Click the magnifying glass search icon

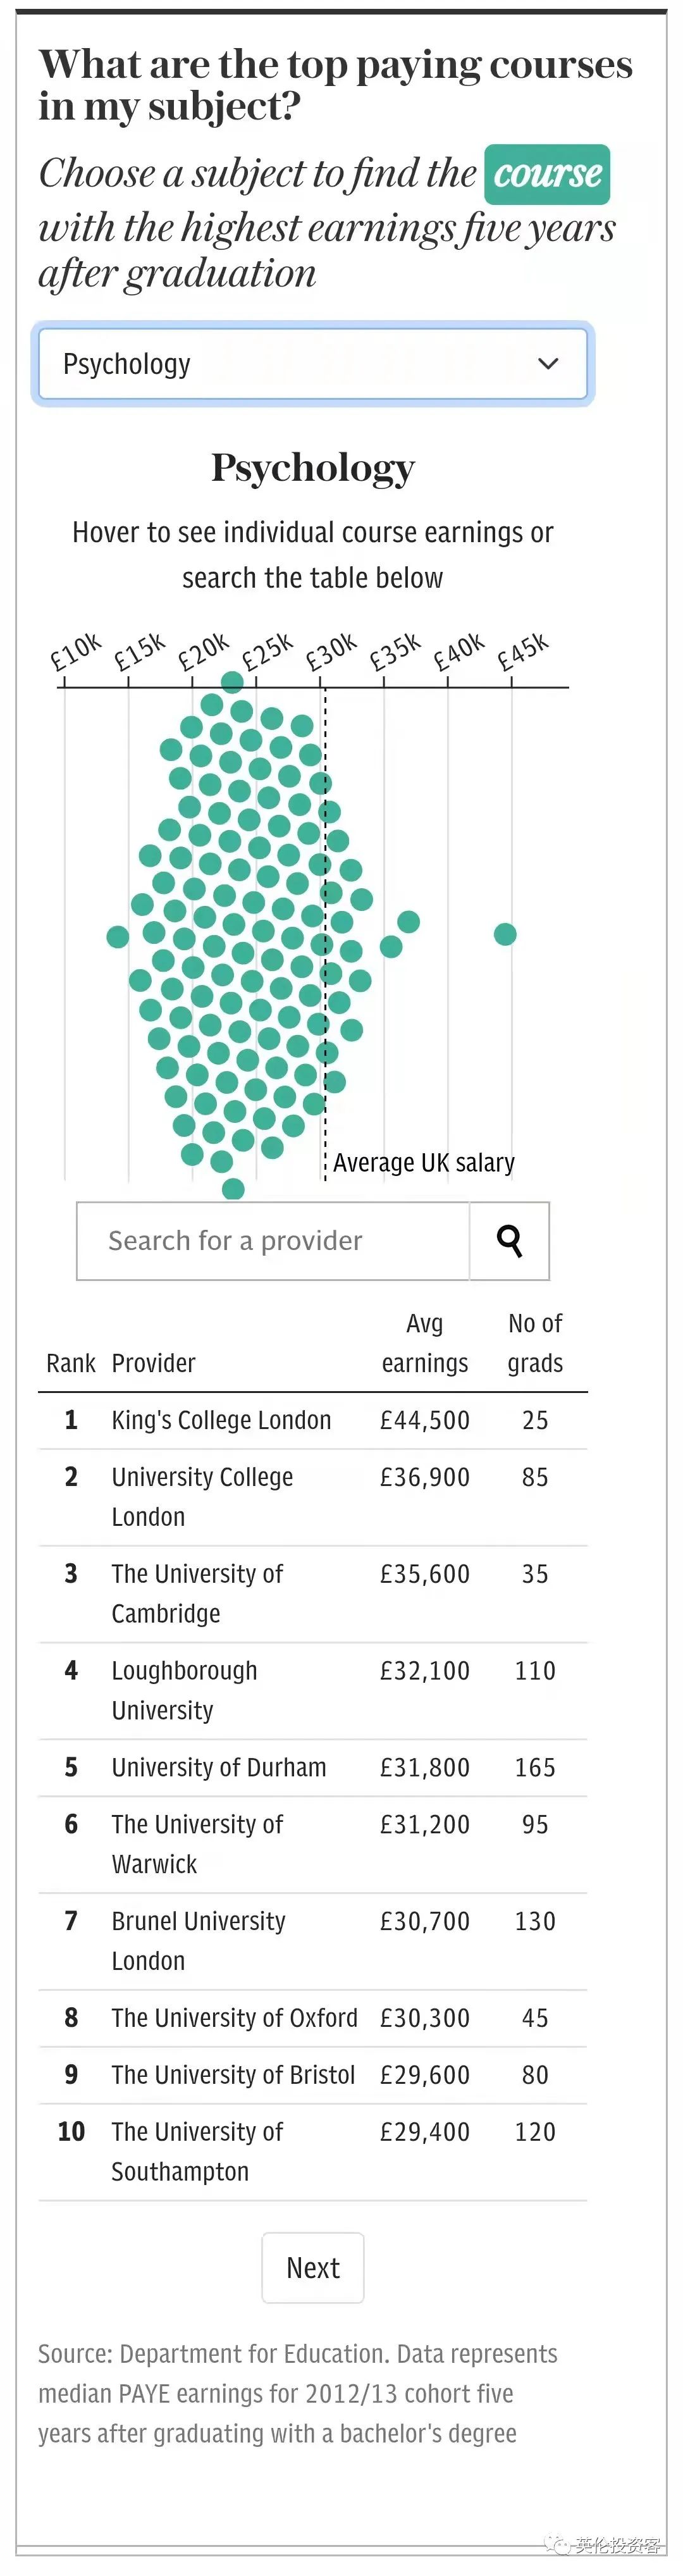tap(510, 1241)
